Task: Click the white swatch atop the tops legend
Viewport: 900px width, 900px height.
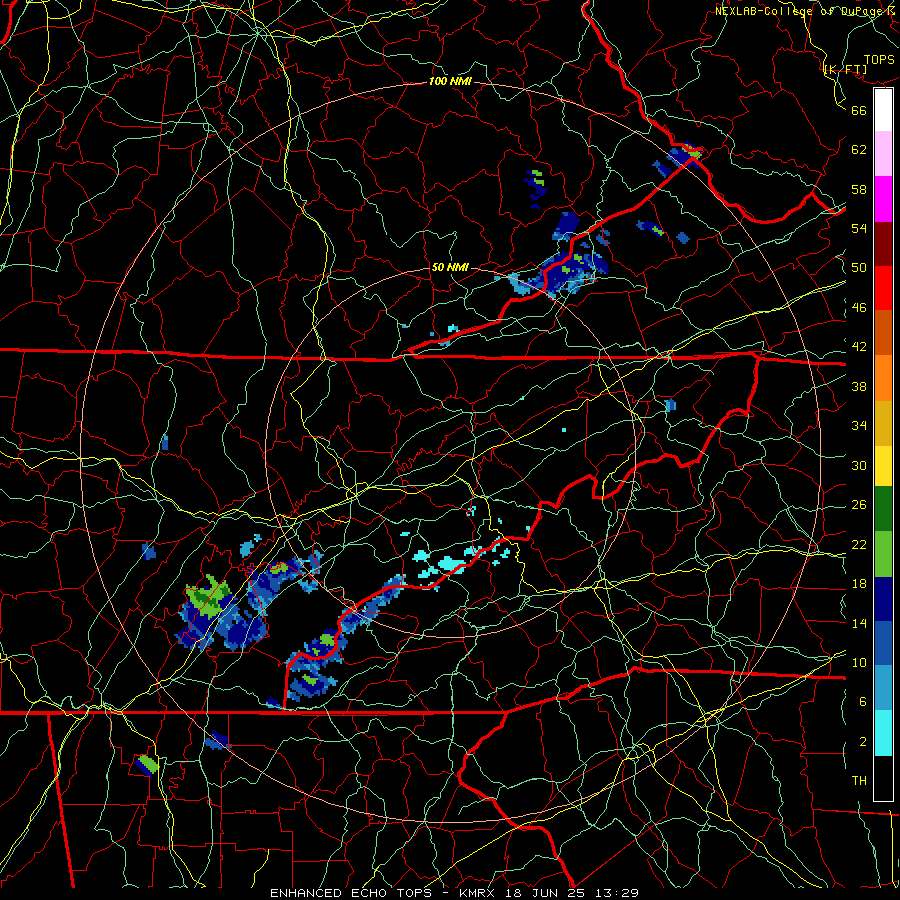Action: tap(883, 110)
